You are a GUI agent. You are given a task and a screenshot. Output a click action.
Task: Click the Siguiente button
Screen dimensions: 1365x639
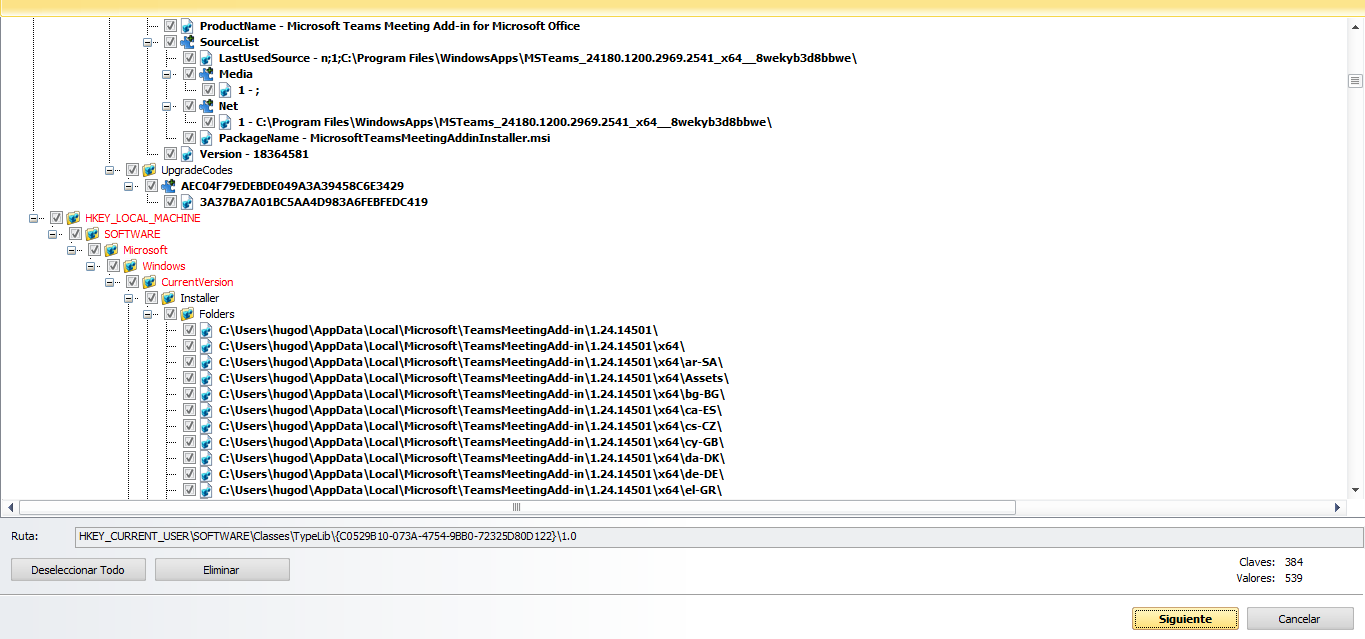tap(1185, 619)
